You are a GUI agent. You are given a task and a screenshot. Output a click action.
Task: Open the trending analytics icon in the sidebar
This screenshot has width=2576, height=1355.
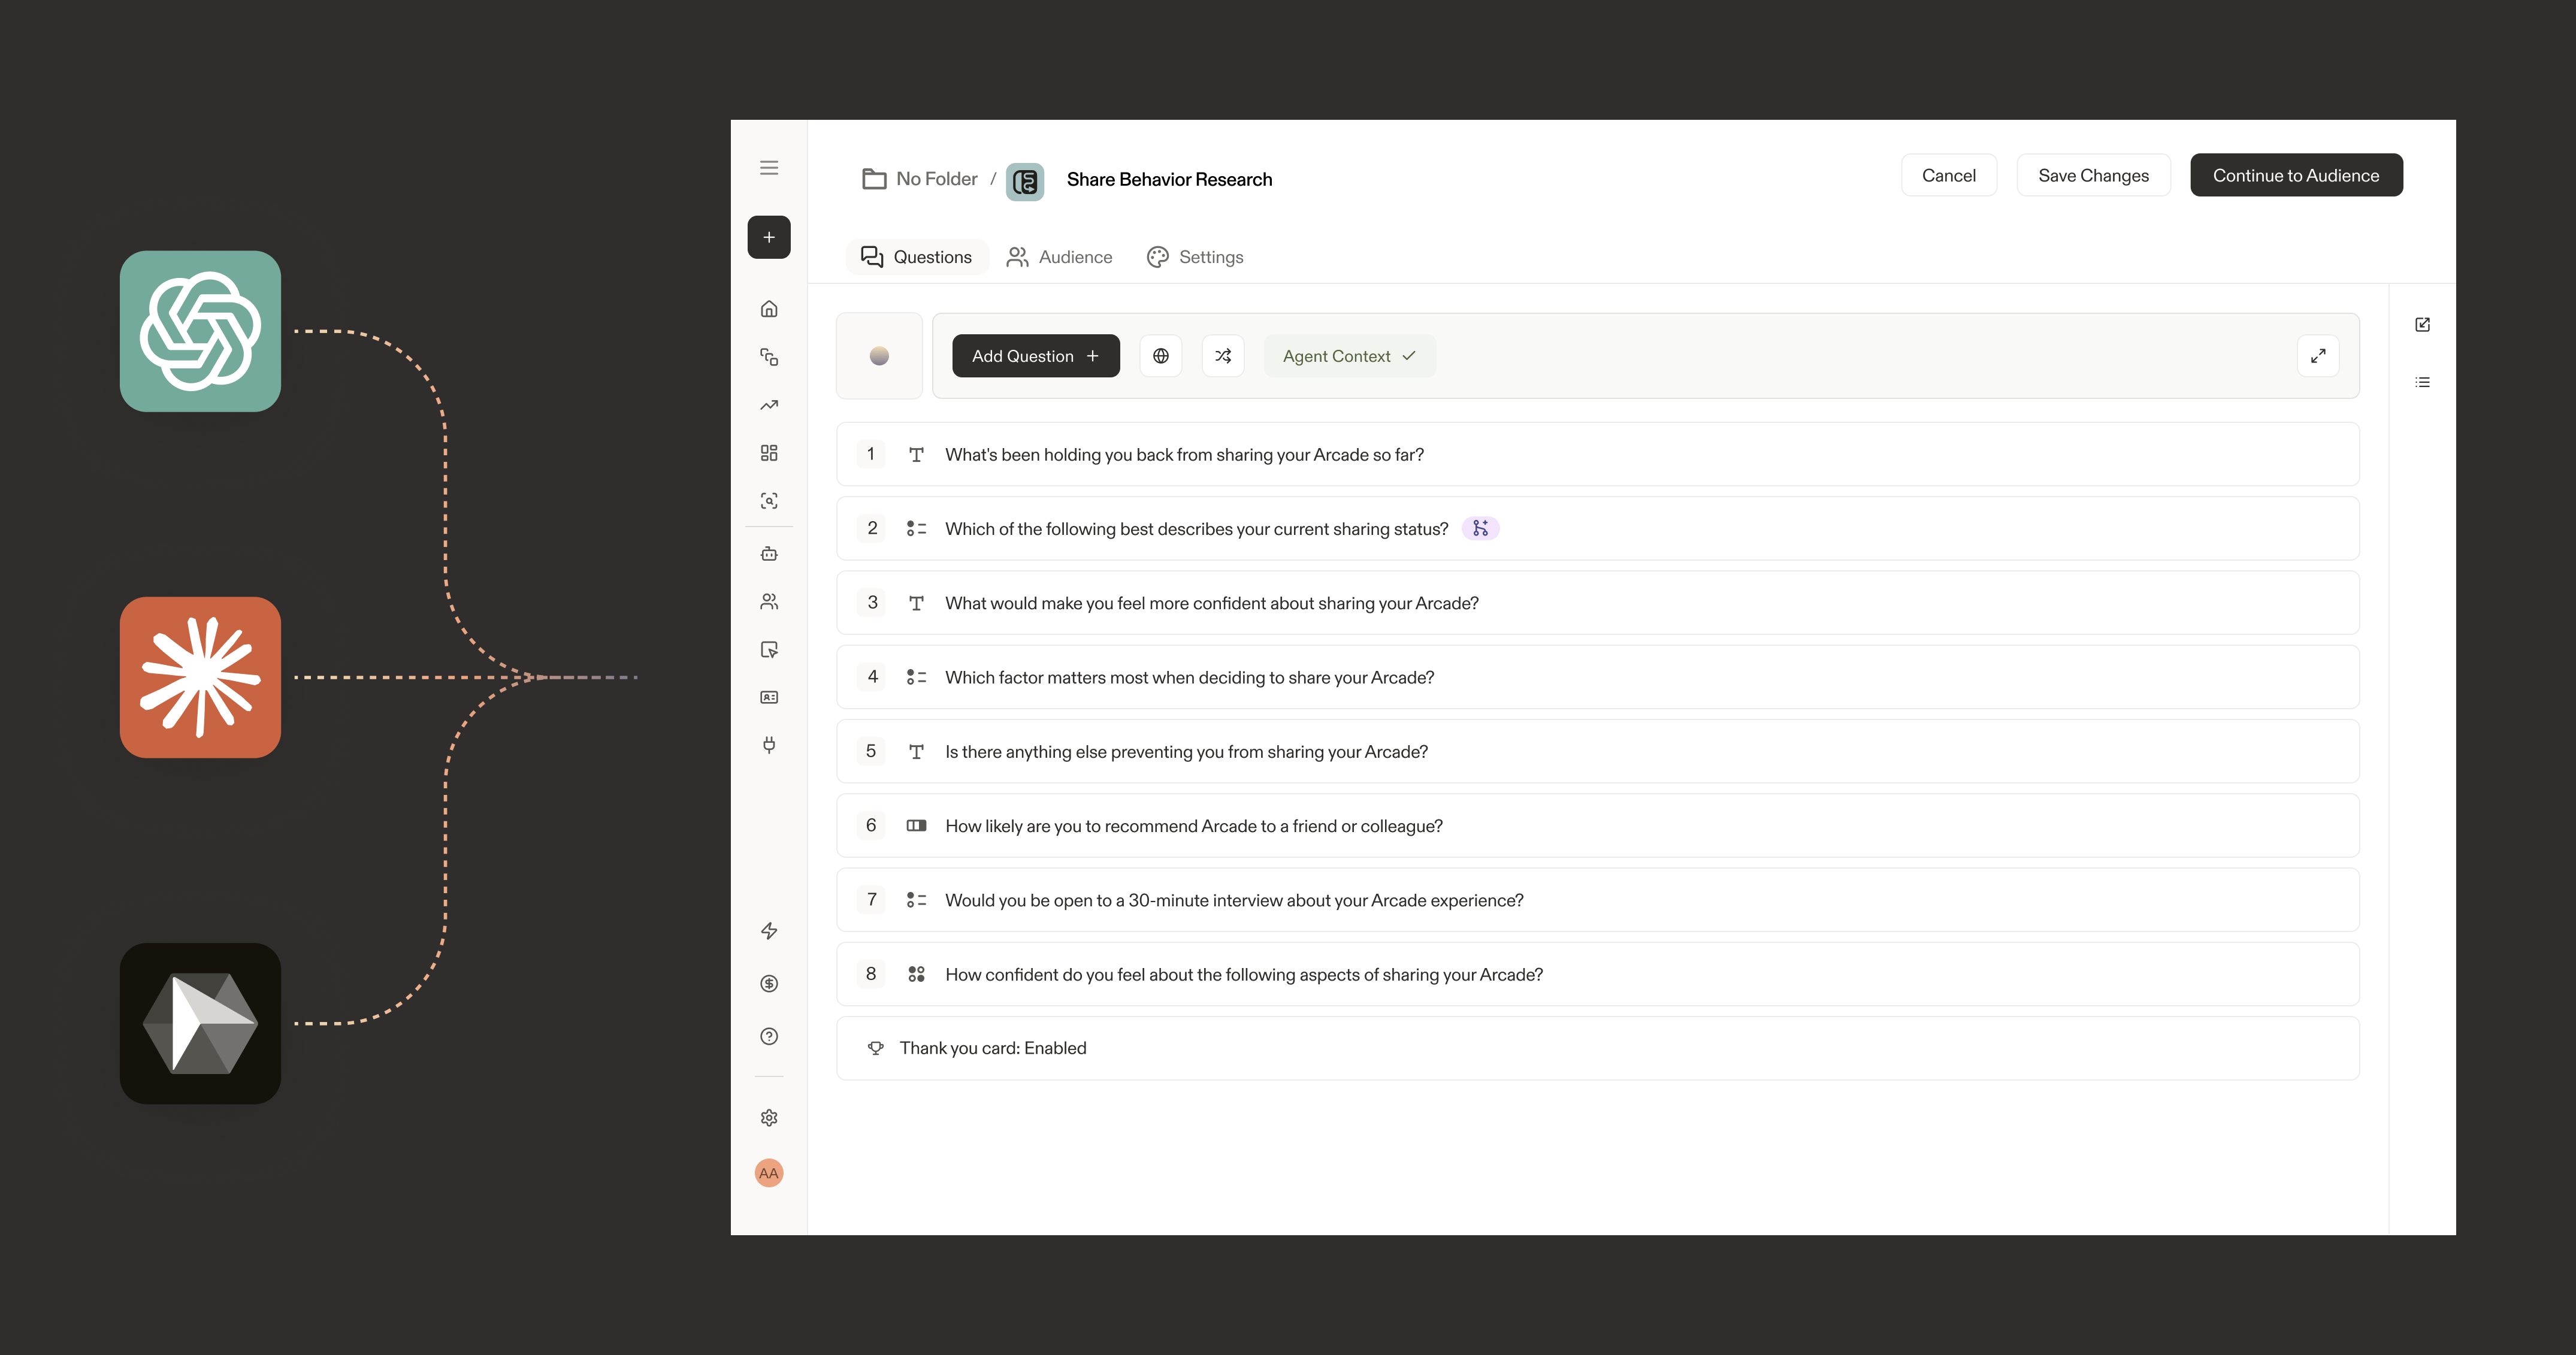(x=769, y=405)
